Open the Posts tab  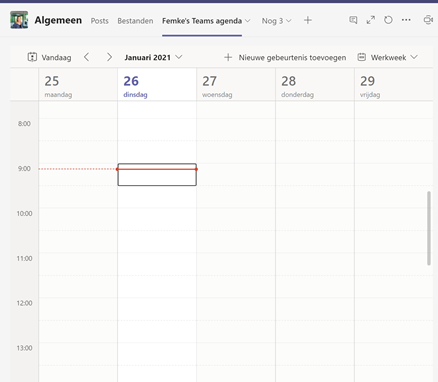click(100, 21)
